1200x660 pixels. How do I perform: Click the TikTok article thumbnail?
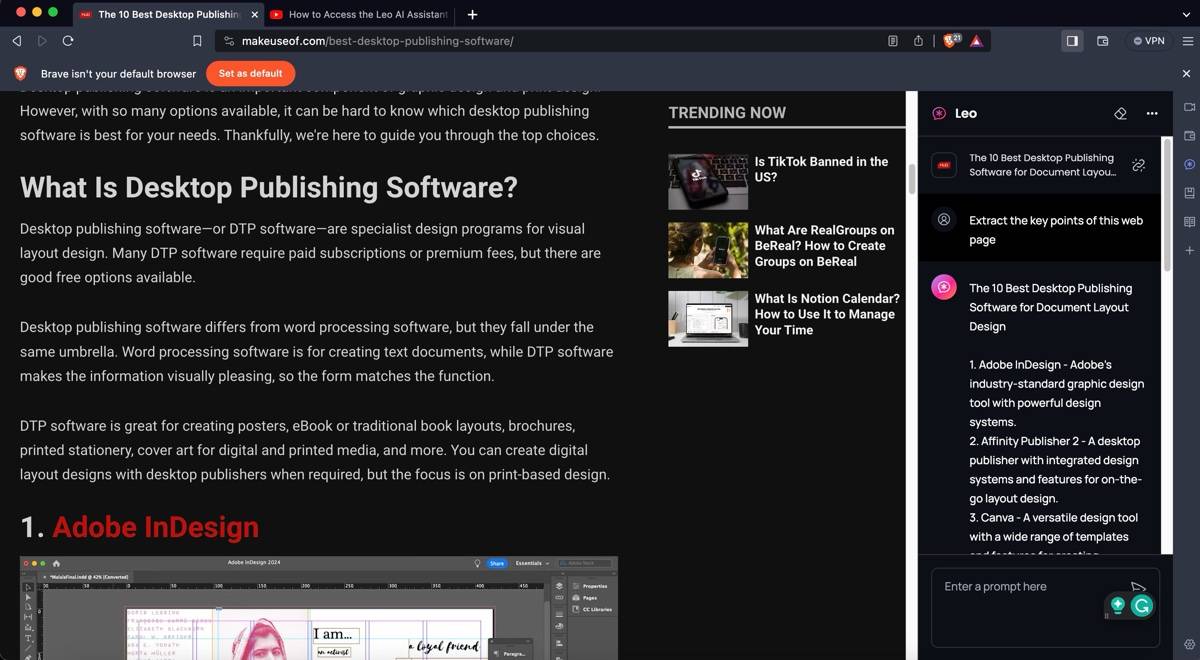point(708,181)
